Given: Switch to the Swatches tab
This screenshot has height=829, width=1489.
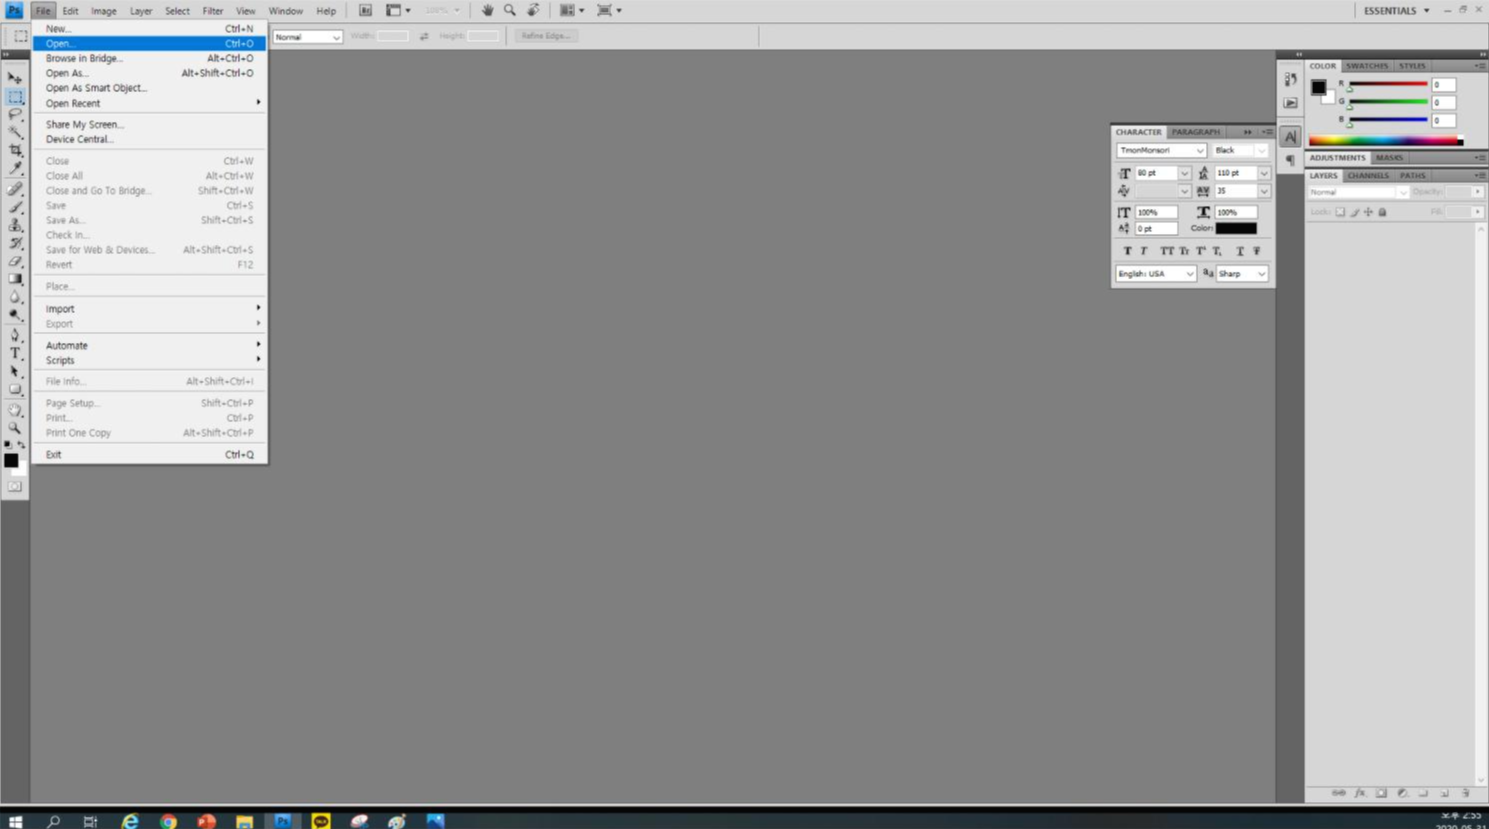Looking at the screenshot, I should pyautogui.click(x=1367, y=66).
